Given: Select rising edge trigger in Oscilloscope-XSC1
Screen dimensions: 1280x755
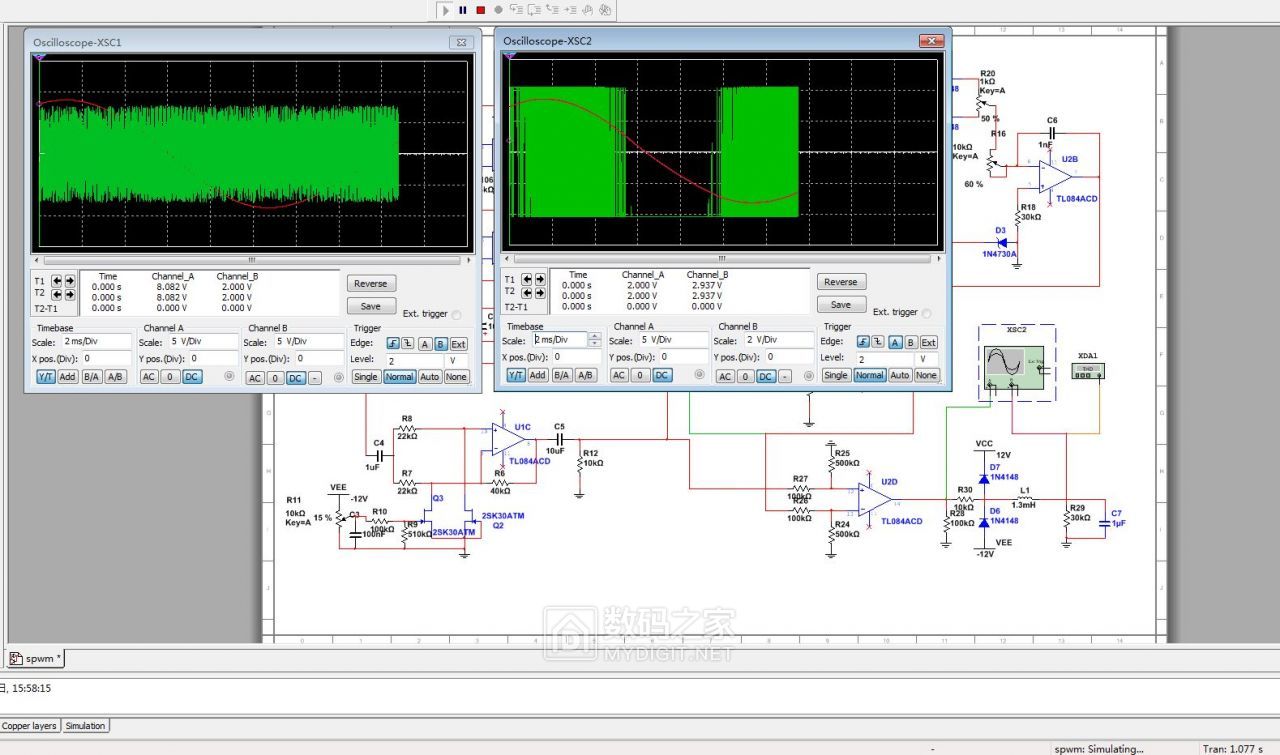Looking at the screenshot, I should [x=393, y=344].
